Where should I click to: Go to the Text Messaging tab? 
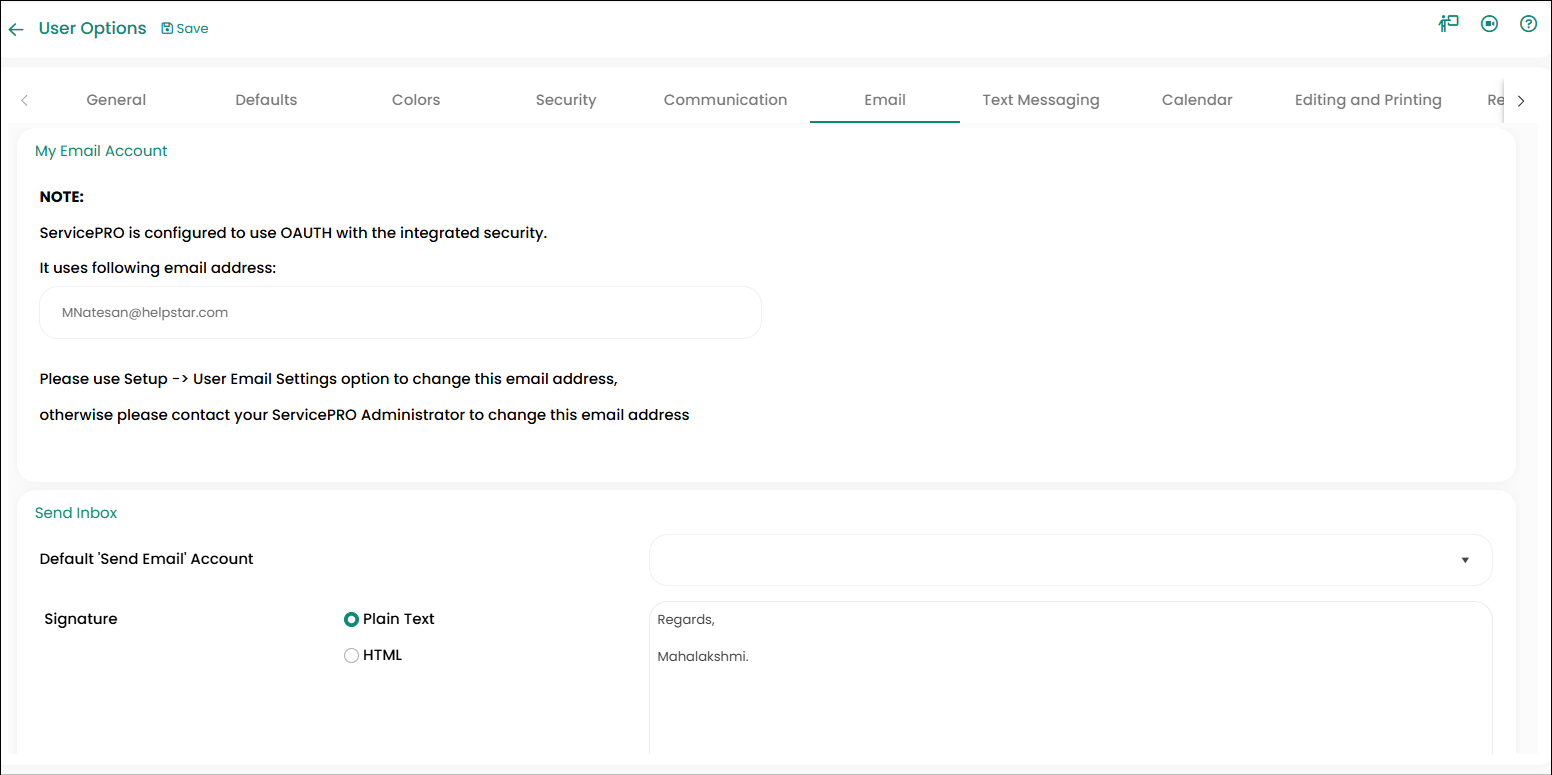(1041, 100)
